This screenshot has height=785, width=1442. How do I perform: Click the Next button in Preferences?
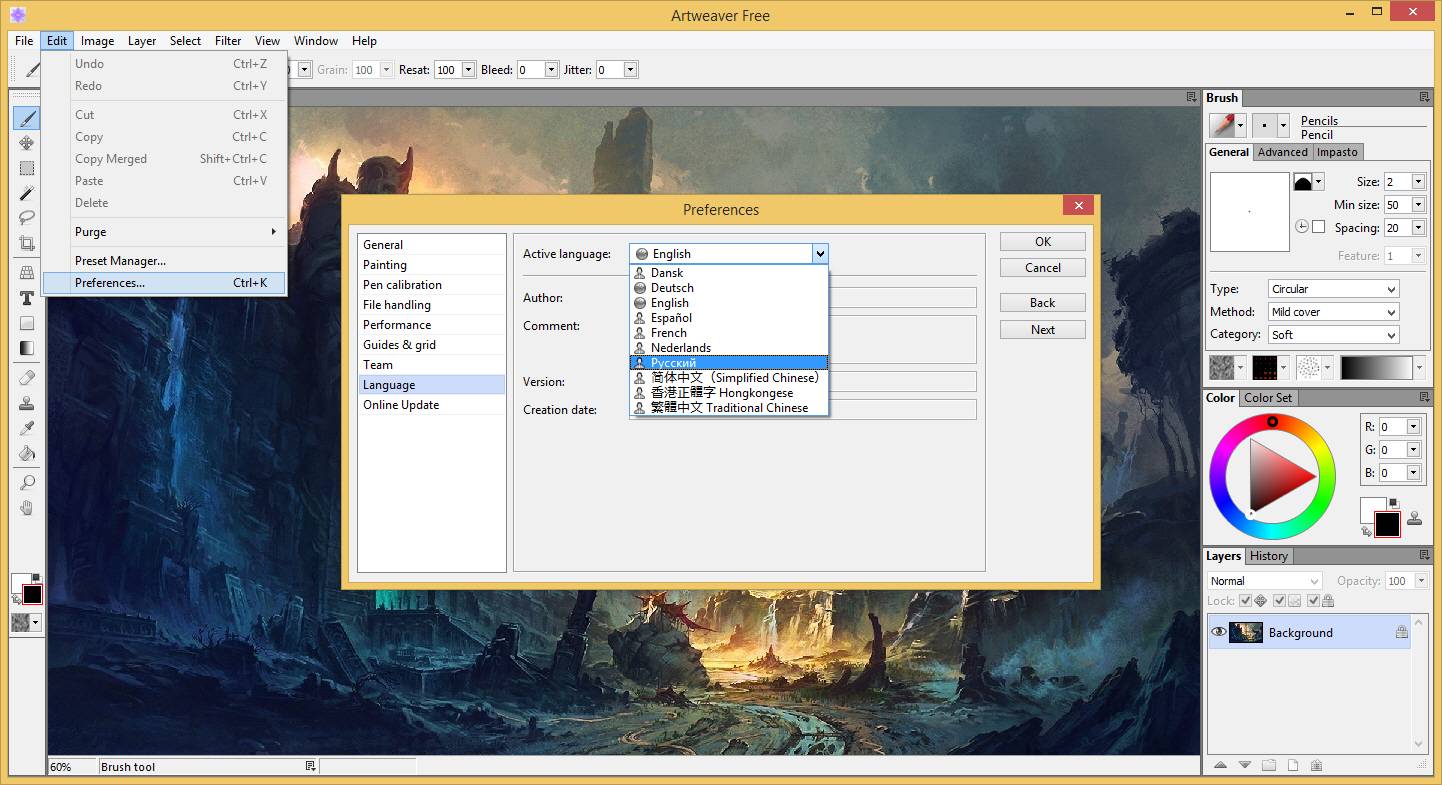[x=1043, y=330]
